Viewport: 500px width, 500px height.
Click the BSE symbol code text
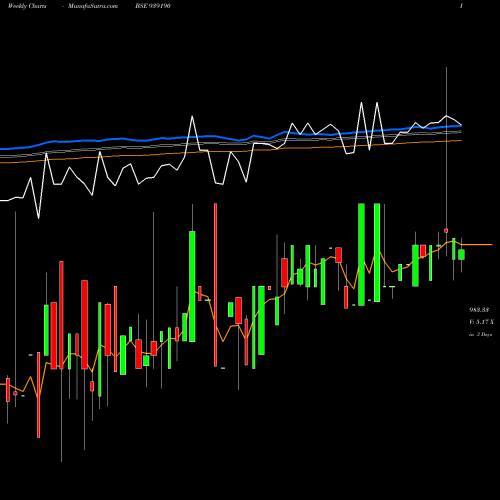click(153, 6)
